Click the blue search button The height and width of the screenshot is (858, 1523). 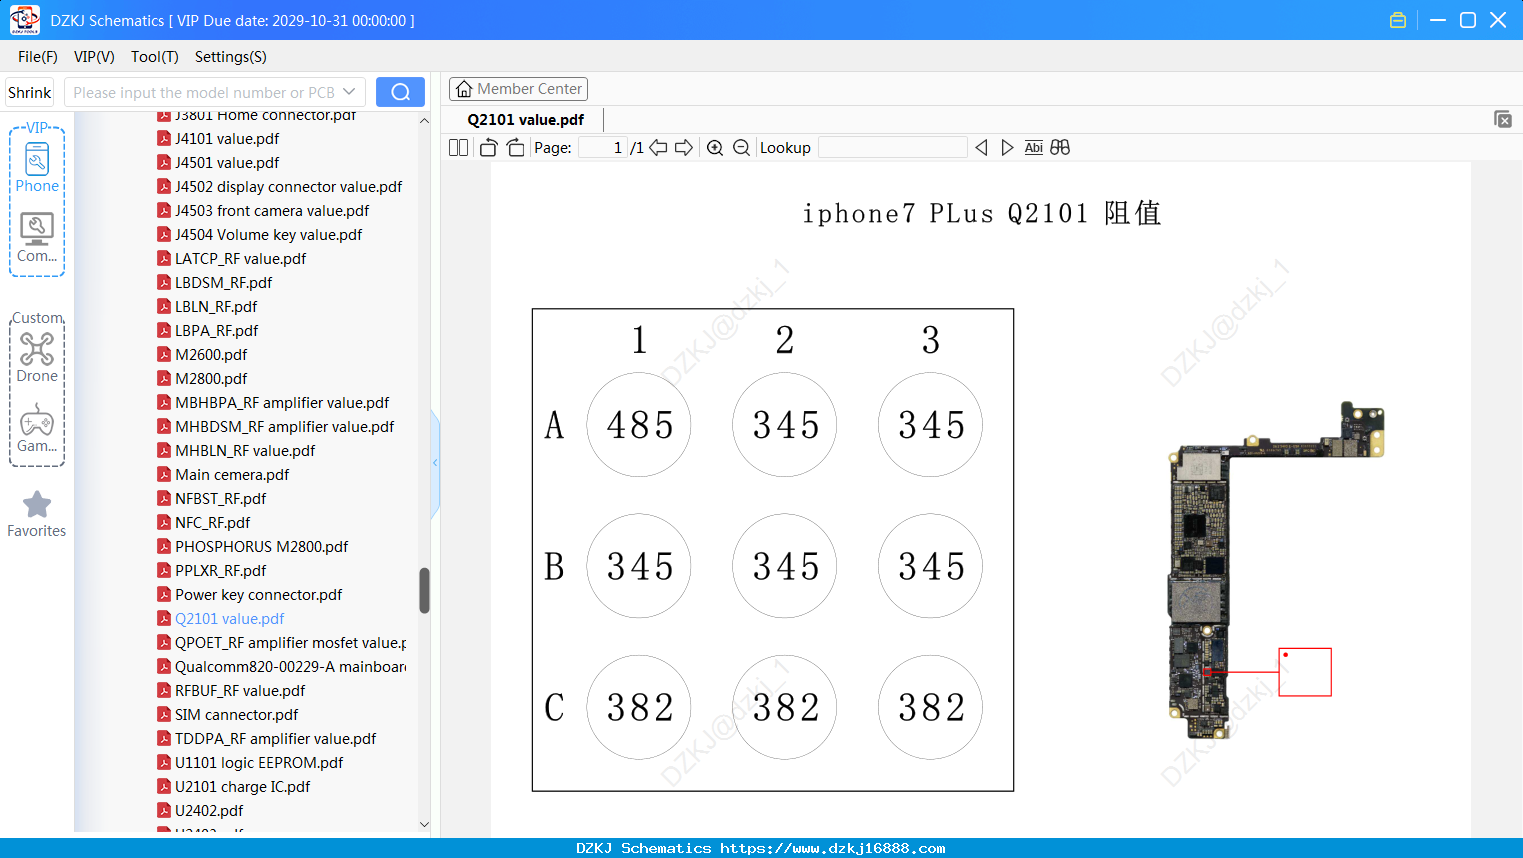[400, 92]
